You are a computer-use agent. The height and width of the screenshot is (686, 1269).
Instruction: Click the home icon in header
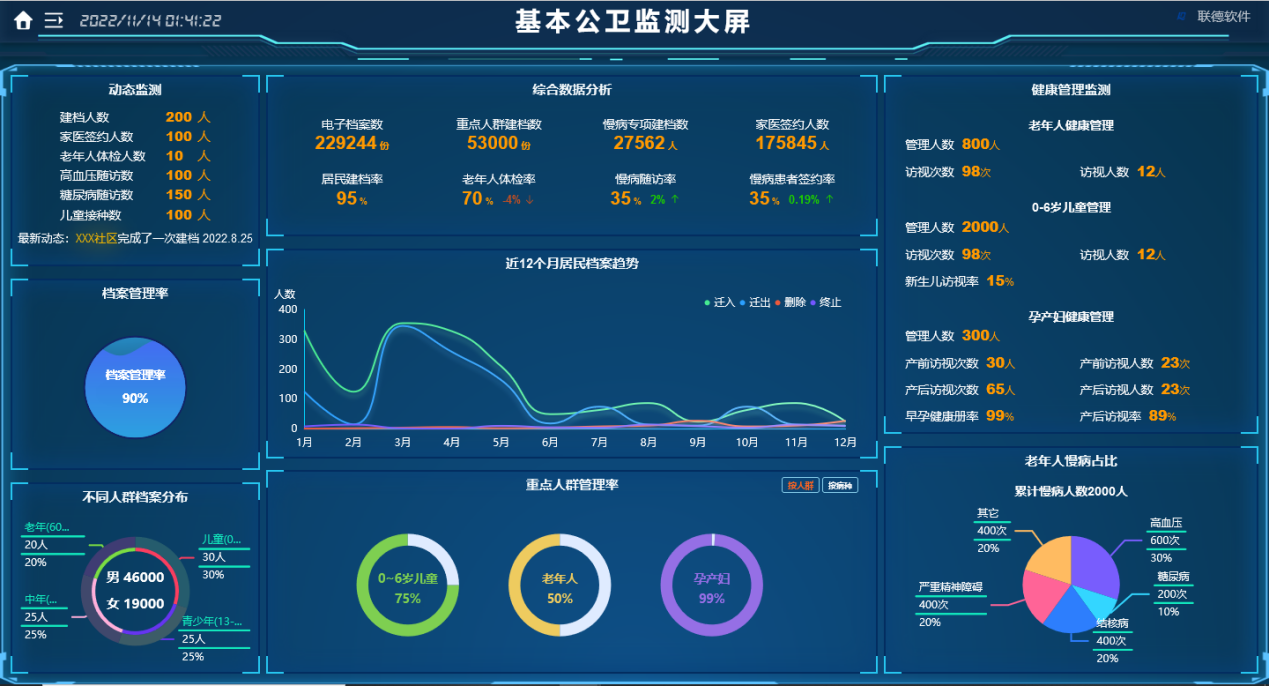tap(23, 21)
